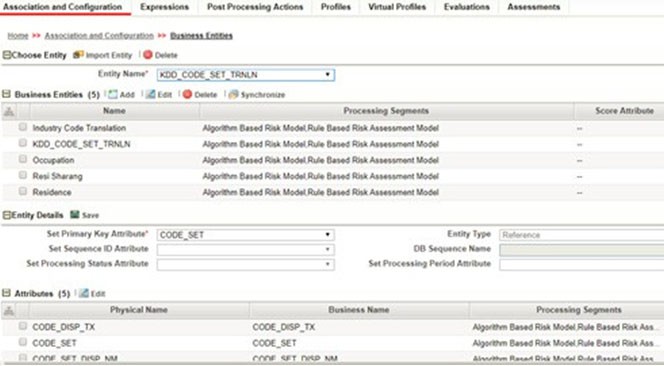Click Association and Configuration breadcrumb link
664x366 pixels.
99,36
